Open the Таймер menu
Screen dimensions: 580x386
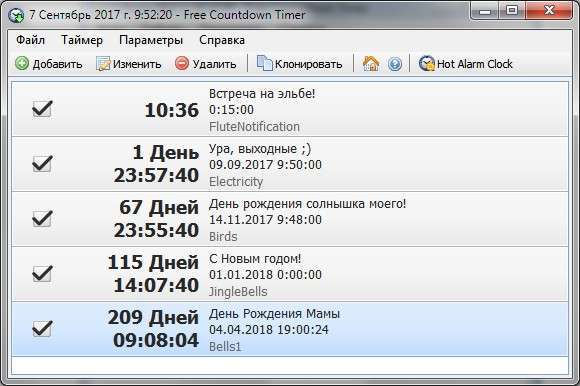[x=82, y=40]
